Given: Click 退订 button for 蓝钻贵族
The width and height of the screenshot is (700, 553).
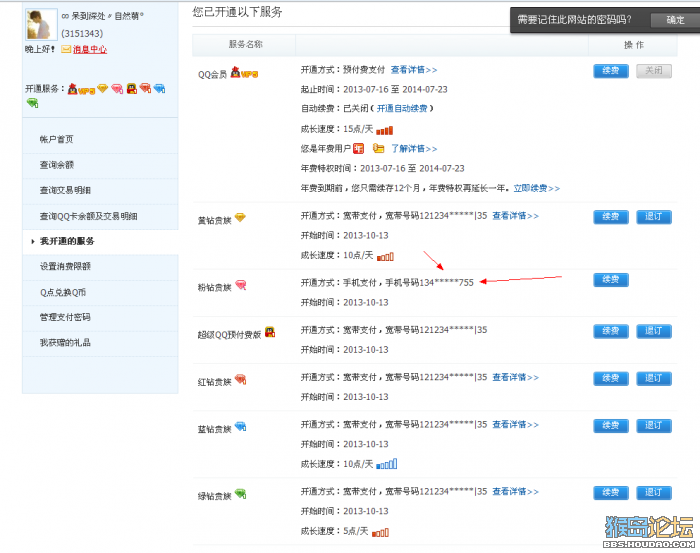Looking at the screenshot, I should (654, 426).
